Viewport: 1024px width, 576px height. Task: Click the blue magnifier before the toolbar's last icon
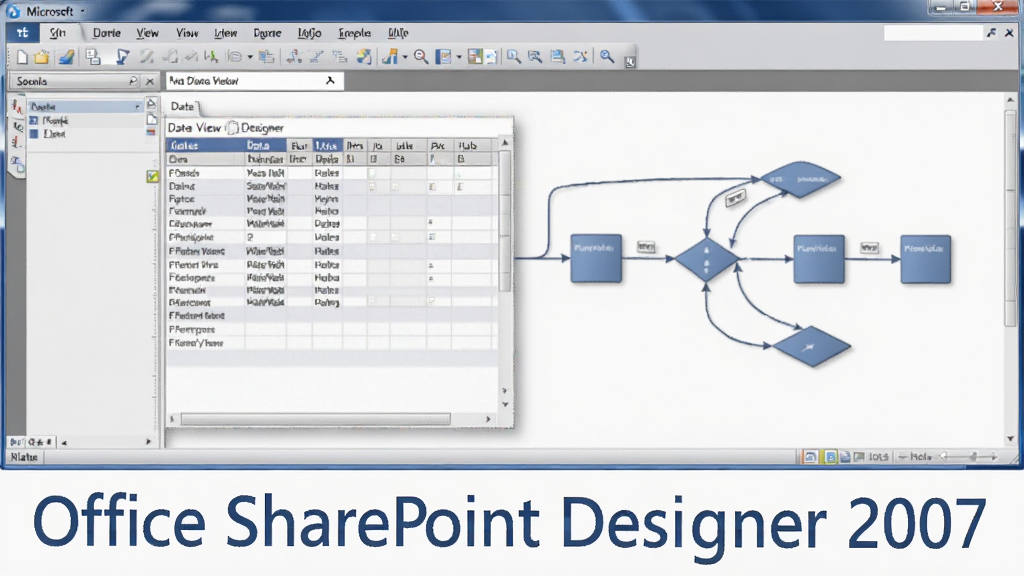coord(607,57)
